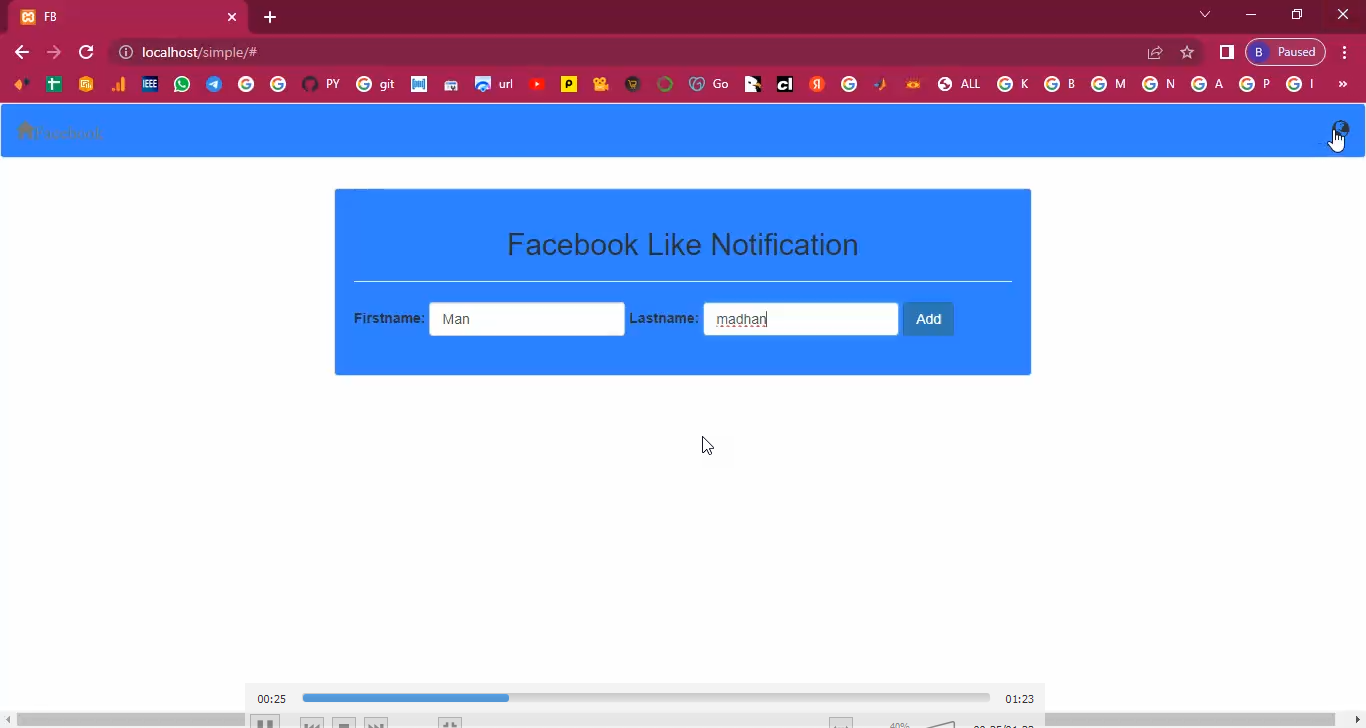Open the Go bookmark

pyautogui.click(x=710, y=84)
